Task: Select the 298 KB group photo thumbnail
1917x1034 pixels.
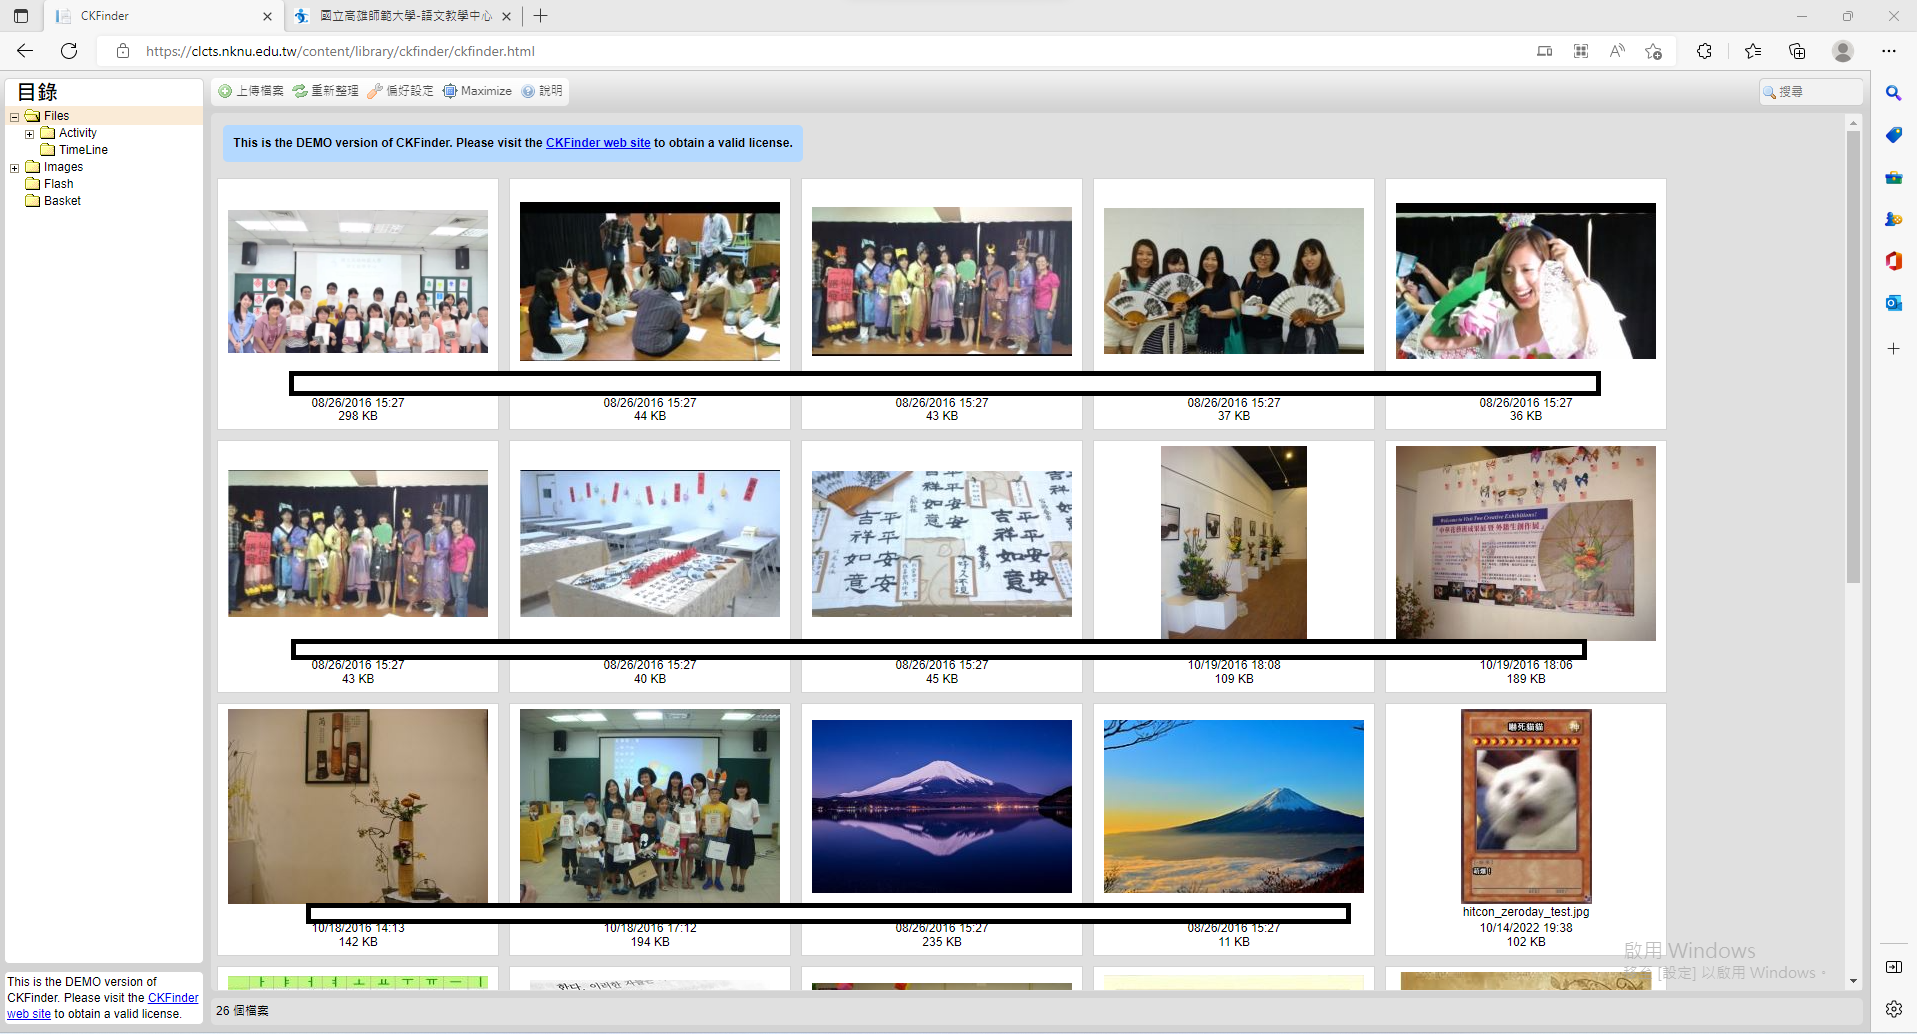Action: click(x=358, y=281)
